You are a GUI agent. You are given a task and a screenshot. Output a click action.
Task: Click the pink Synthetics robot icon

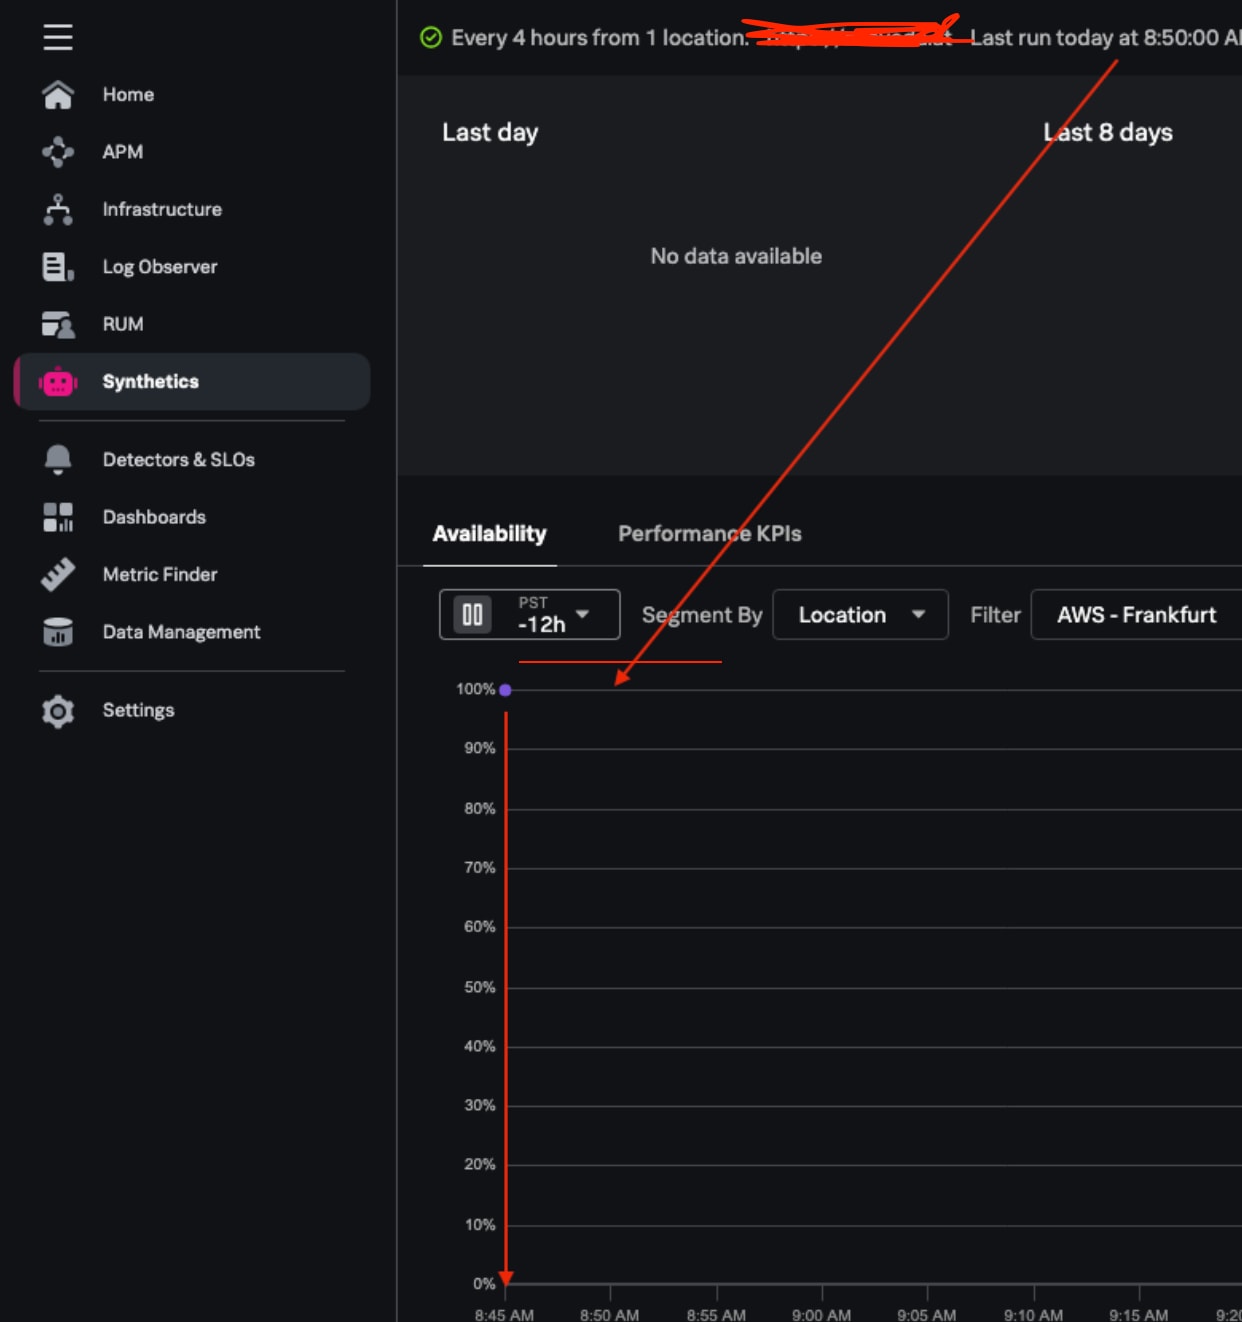[58, 382]
